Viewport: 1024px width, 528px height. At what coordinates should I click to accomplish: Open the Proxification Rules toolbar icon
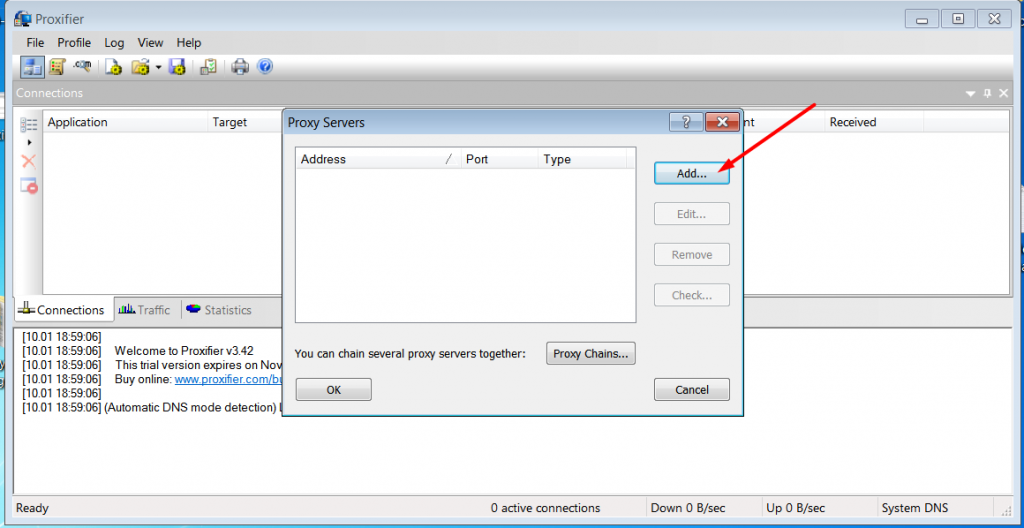(x=56, y=66)
